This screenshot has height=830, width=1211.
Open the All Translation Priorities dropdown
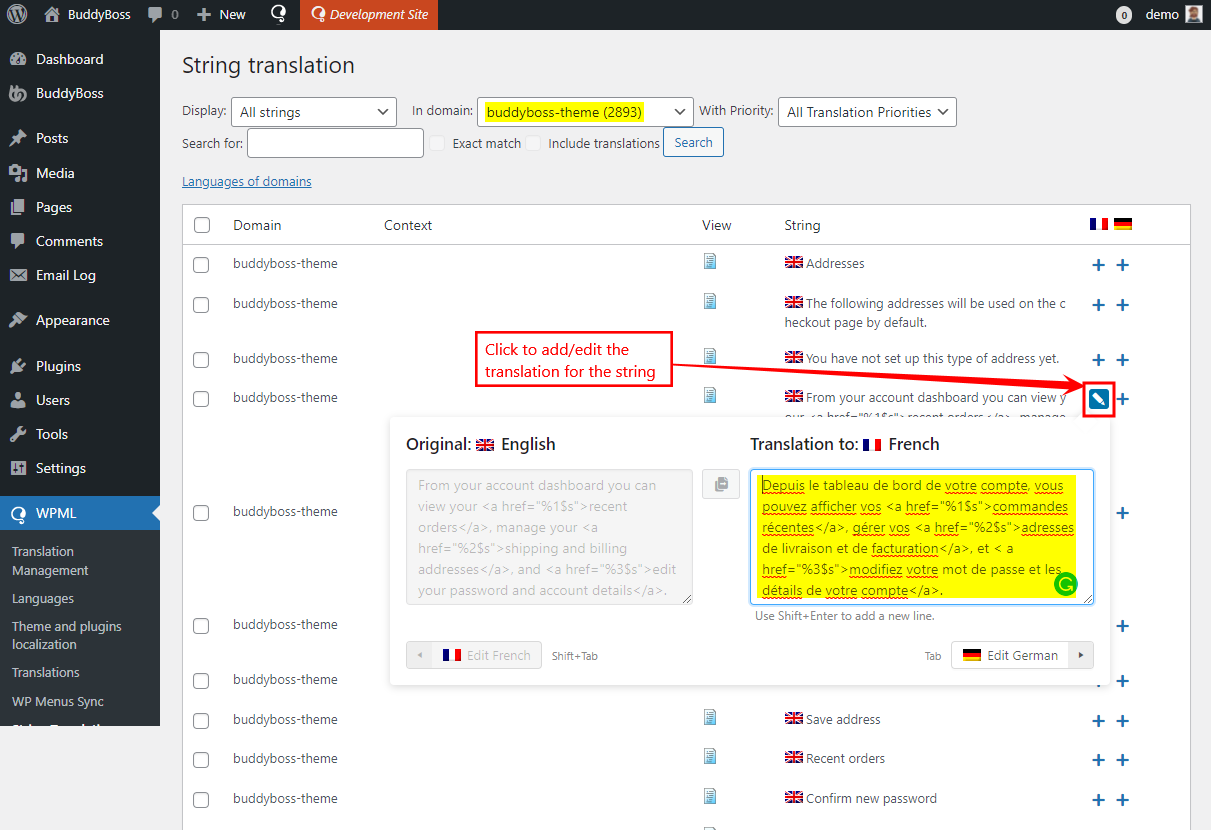[x=867, y=112]
